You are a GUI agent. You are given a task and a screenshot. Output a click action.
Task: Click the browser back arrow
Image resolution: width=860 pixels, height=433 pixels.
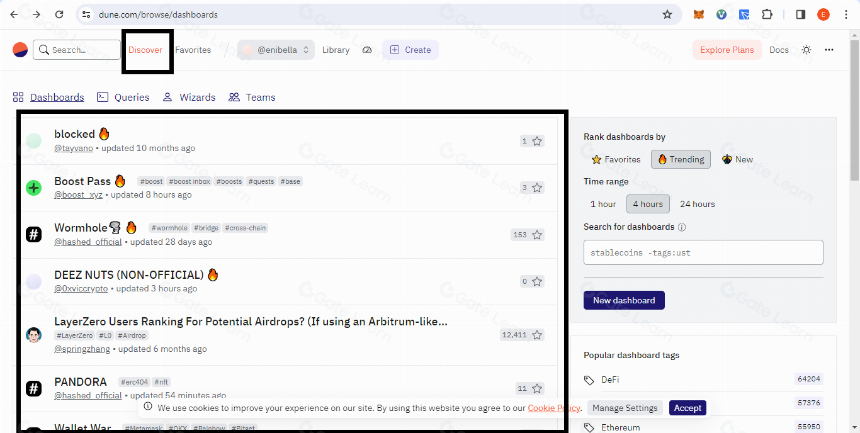click(x=14, y=15)
